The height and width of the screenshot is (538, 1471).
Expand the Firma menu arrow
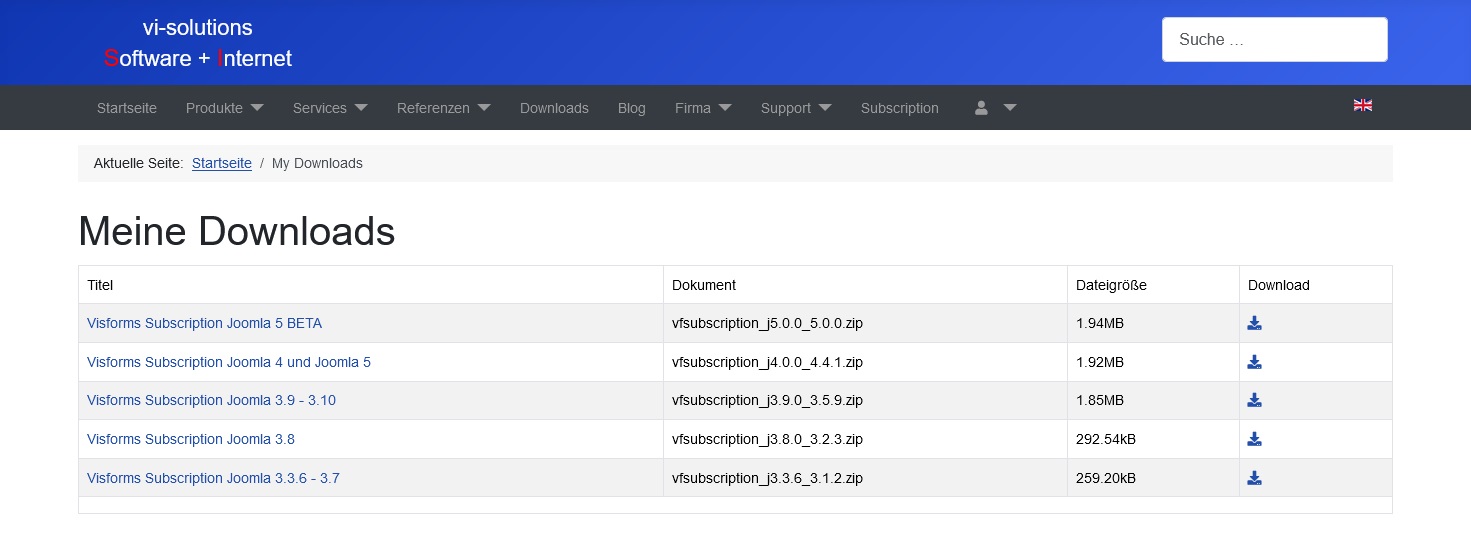point(725,108)
